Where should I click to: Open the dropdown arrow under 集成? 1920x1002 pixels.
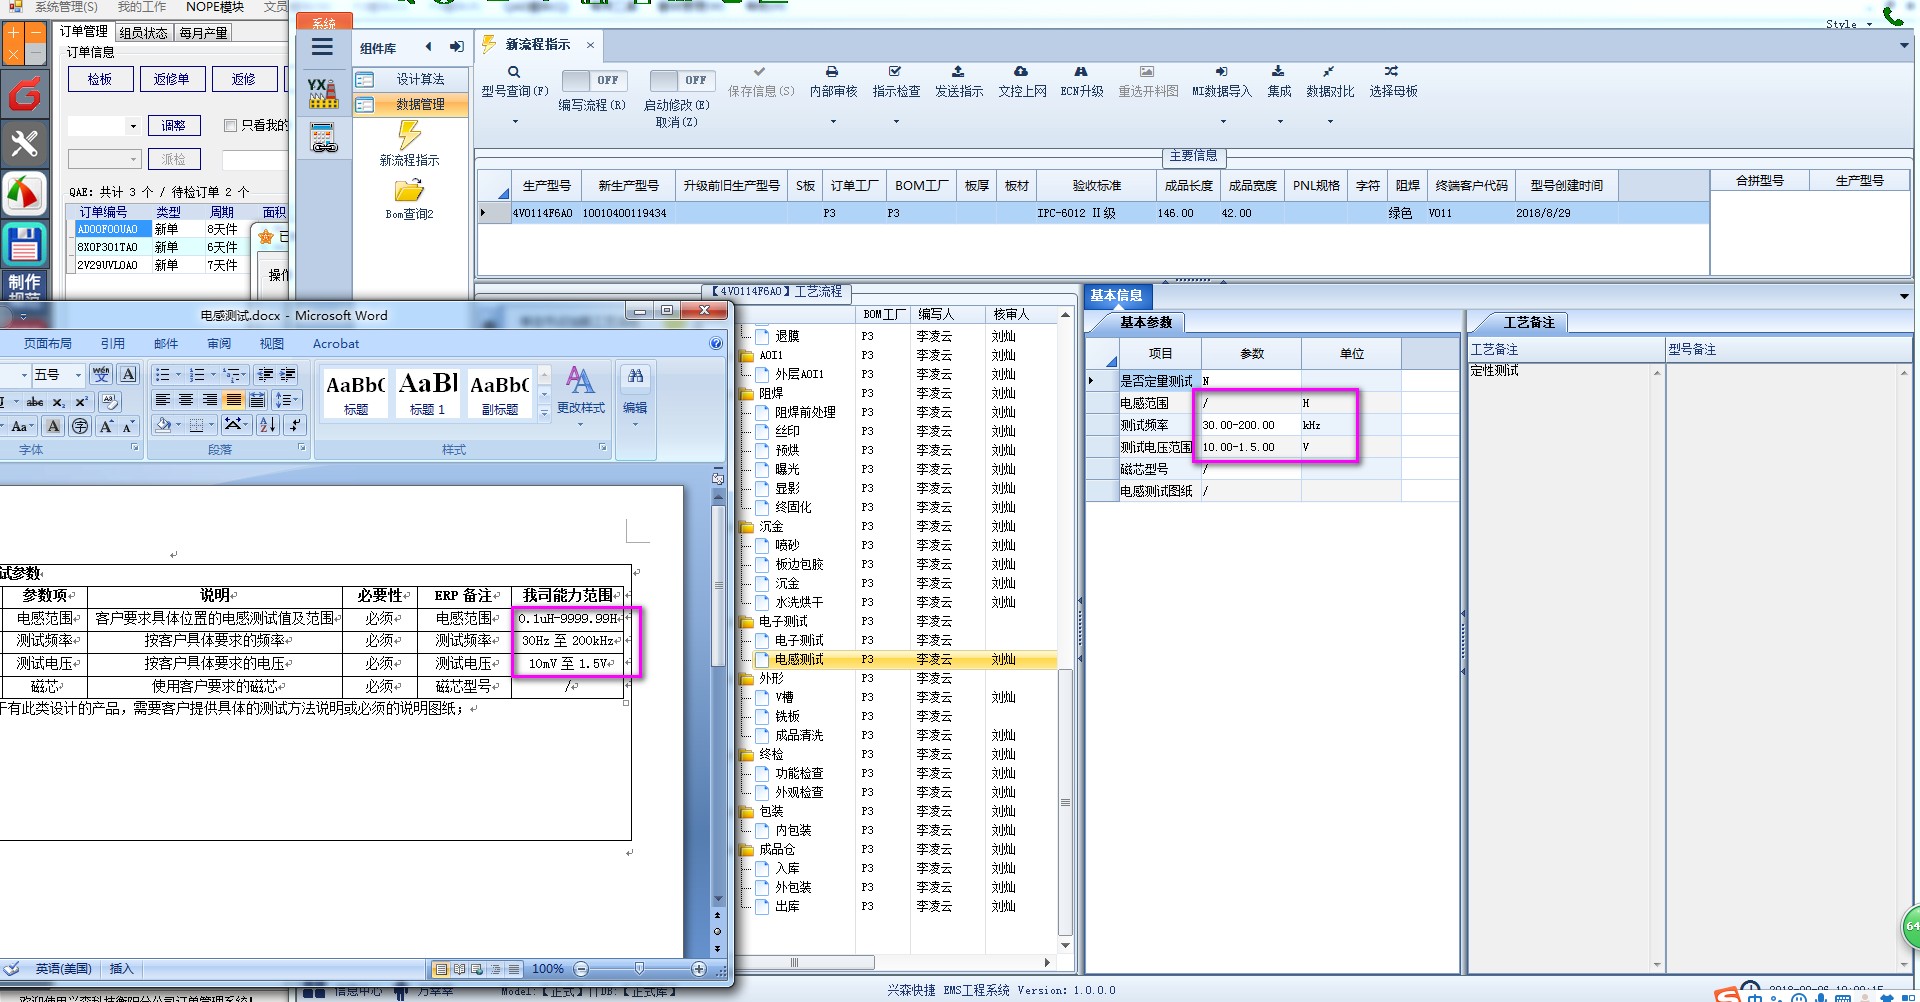(1280, 122)
